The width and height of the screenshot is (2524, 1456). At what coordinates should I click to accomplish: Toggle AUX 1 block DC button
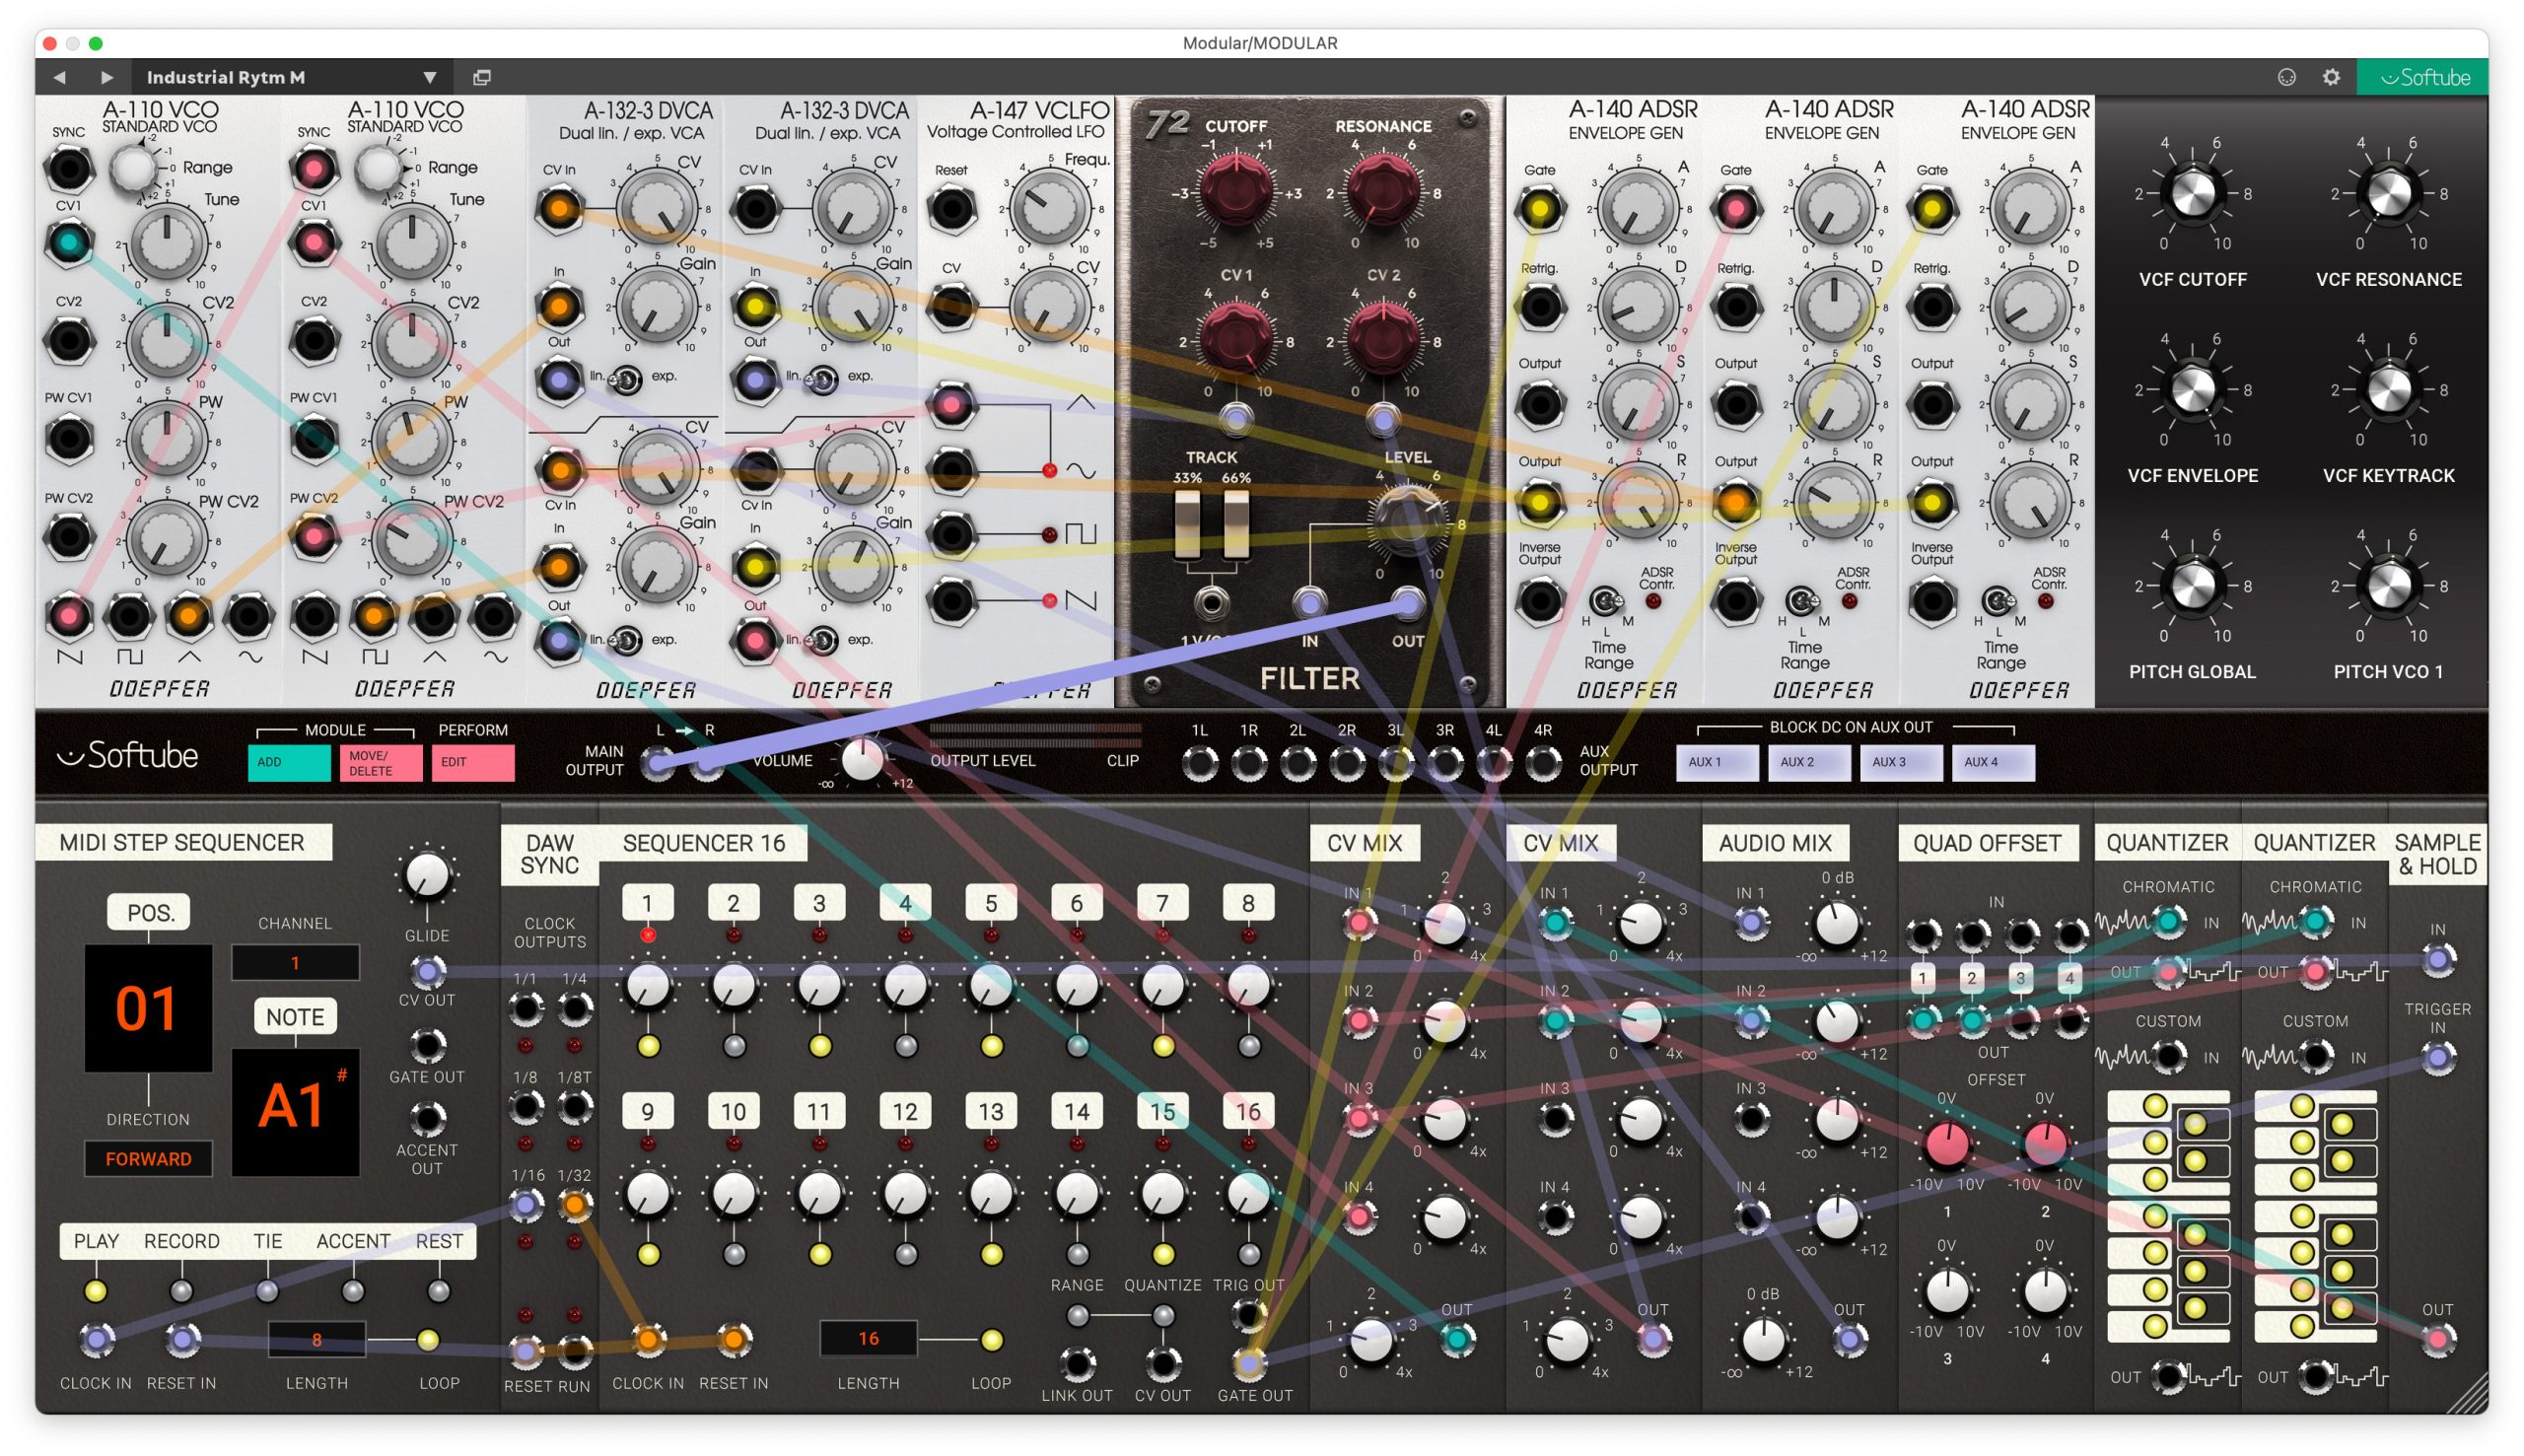tap(1717, 762)
